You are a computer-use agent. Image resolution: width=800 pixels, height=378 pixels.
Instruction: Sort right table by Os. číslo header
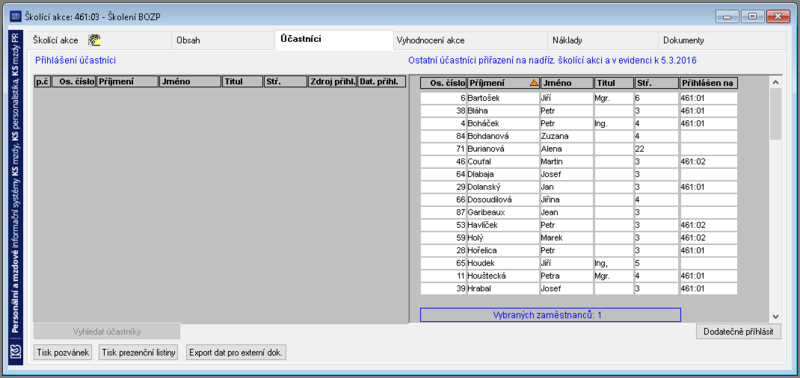pyautogui.click(x=443, y=83)
